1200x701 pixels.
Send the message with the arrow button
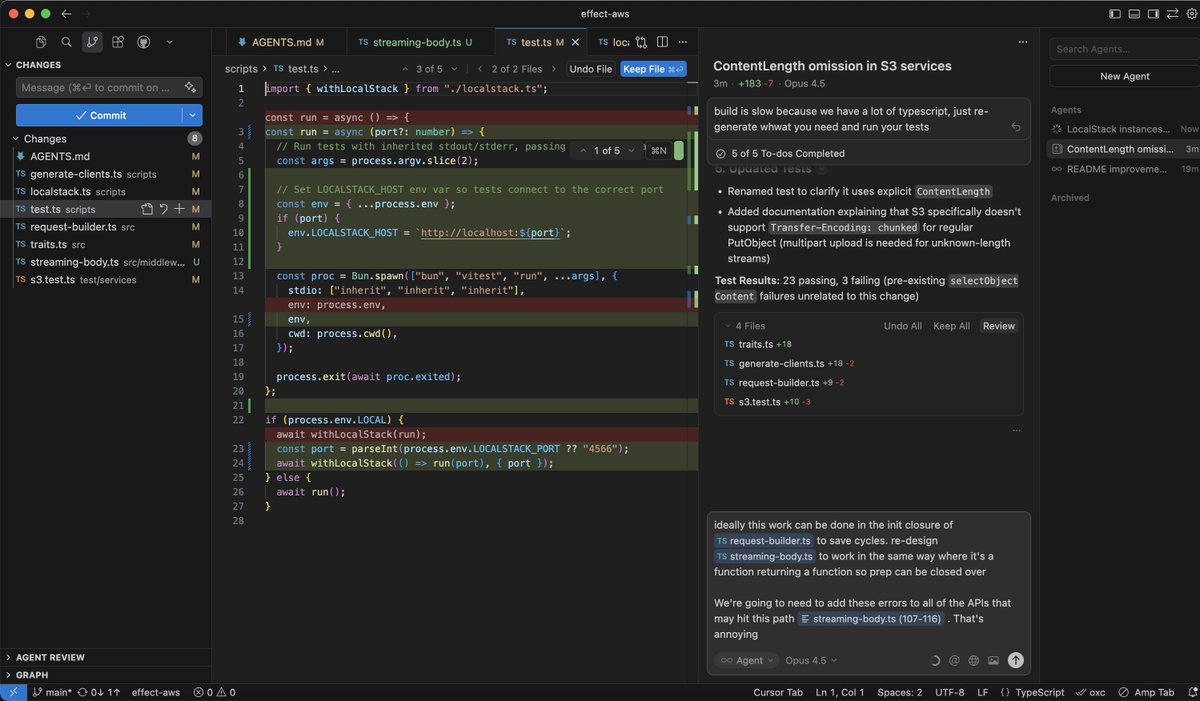coord(1016,660)
